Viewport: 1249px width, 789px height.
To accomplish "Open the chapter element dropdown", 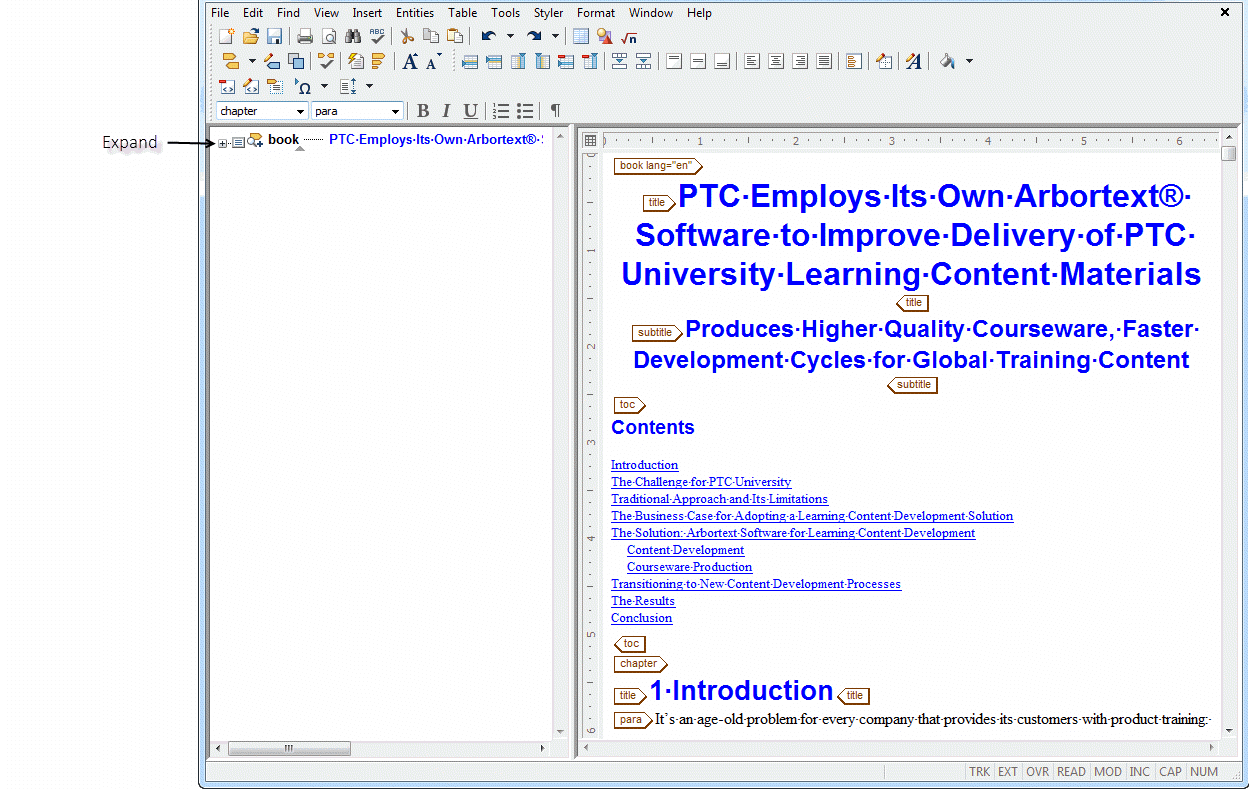I will coord(300,111).
